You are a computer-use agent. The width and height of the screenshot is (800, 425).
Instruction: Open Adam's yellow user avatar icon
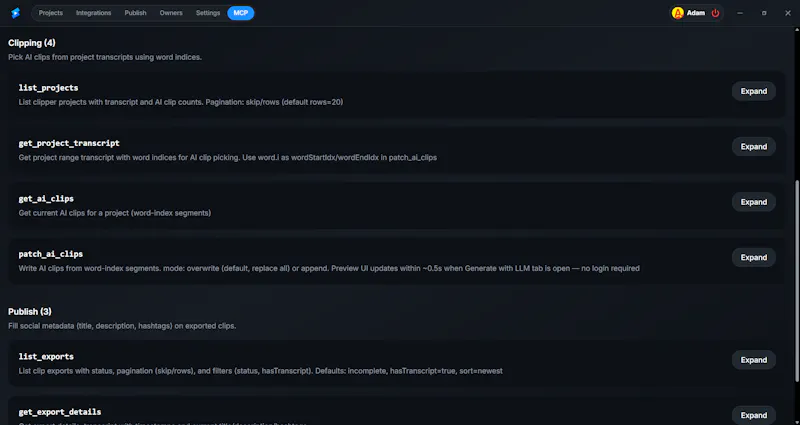click(678, 13)
